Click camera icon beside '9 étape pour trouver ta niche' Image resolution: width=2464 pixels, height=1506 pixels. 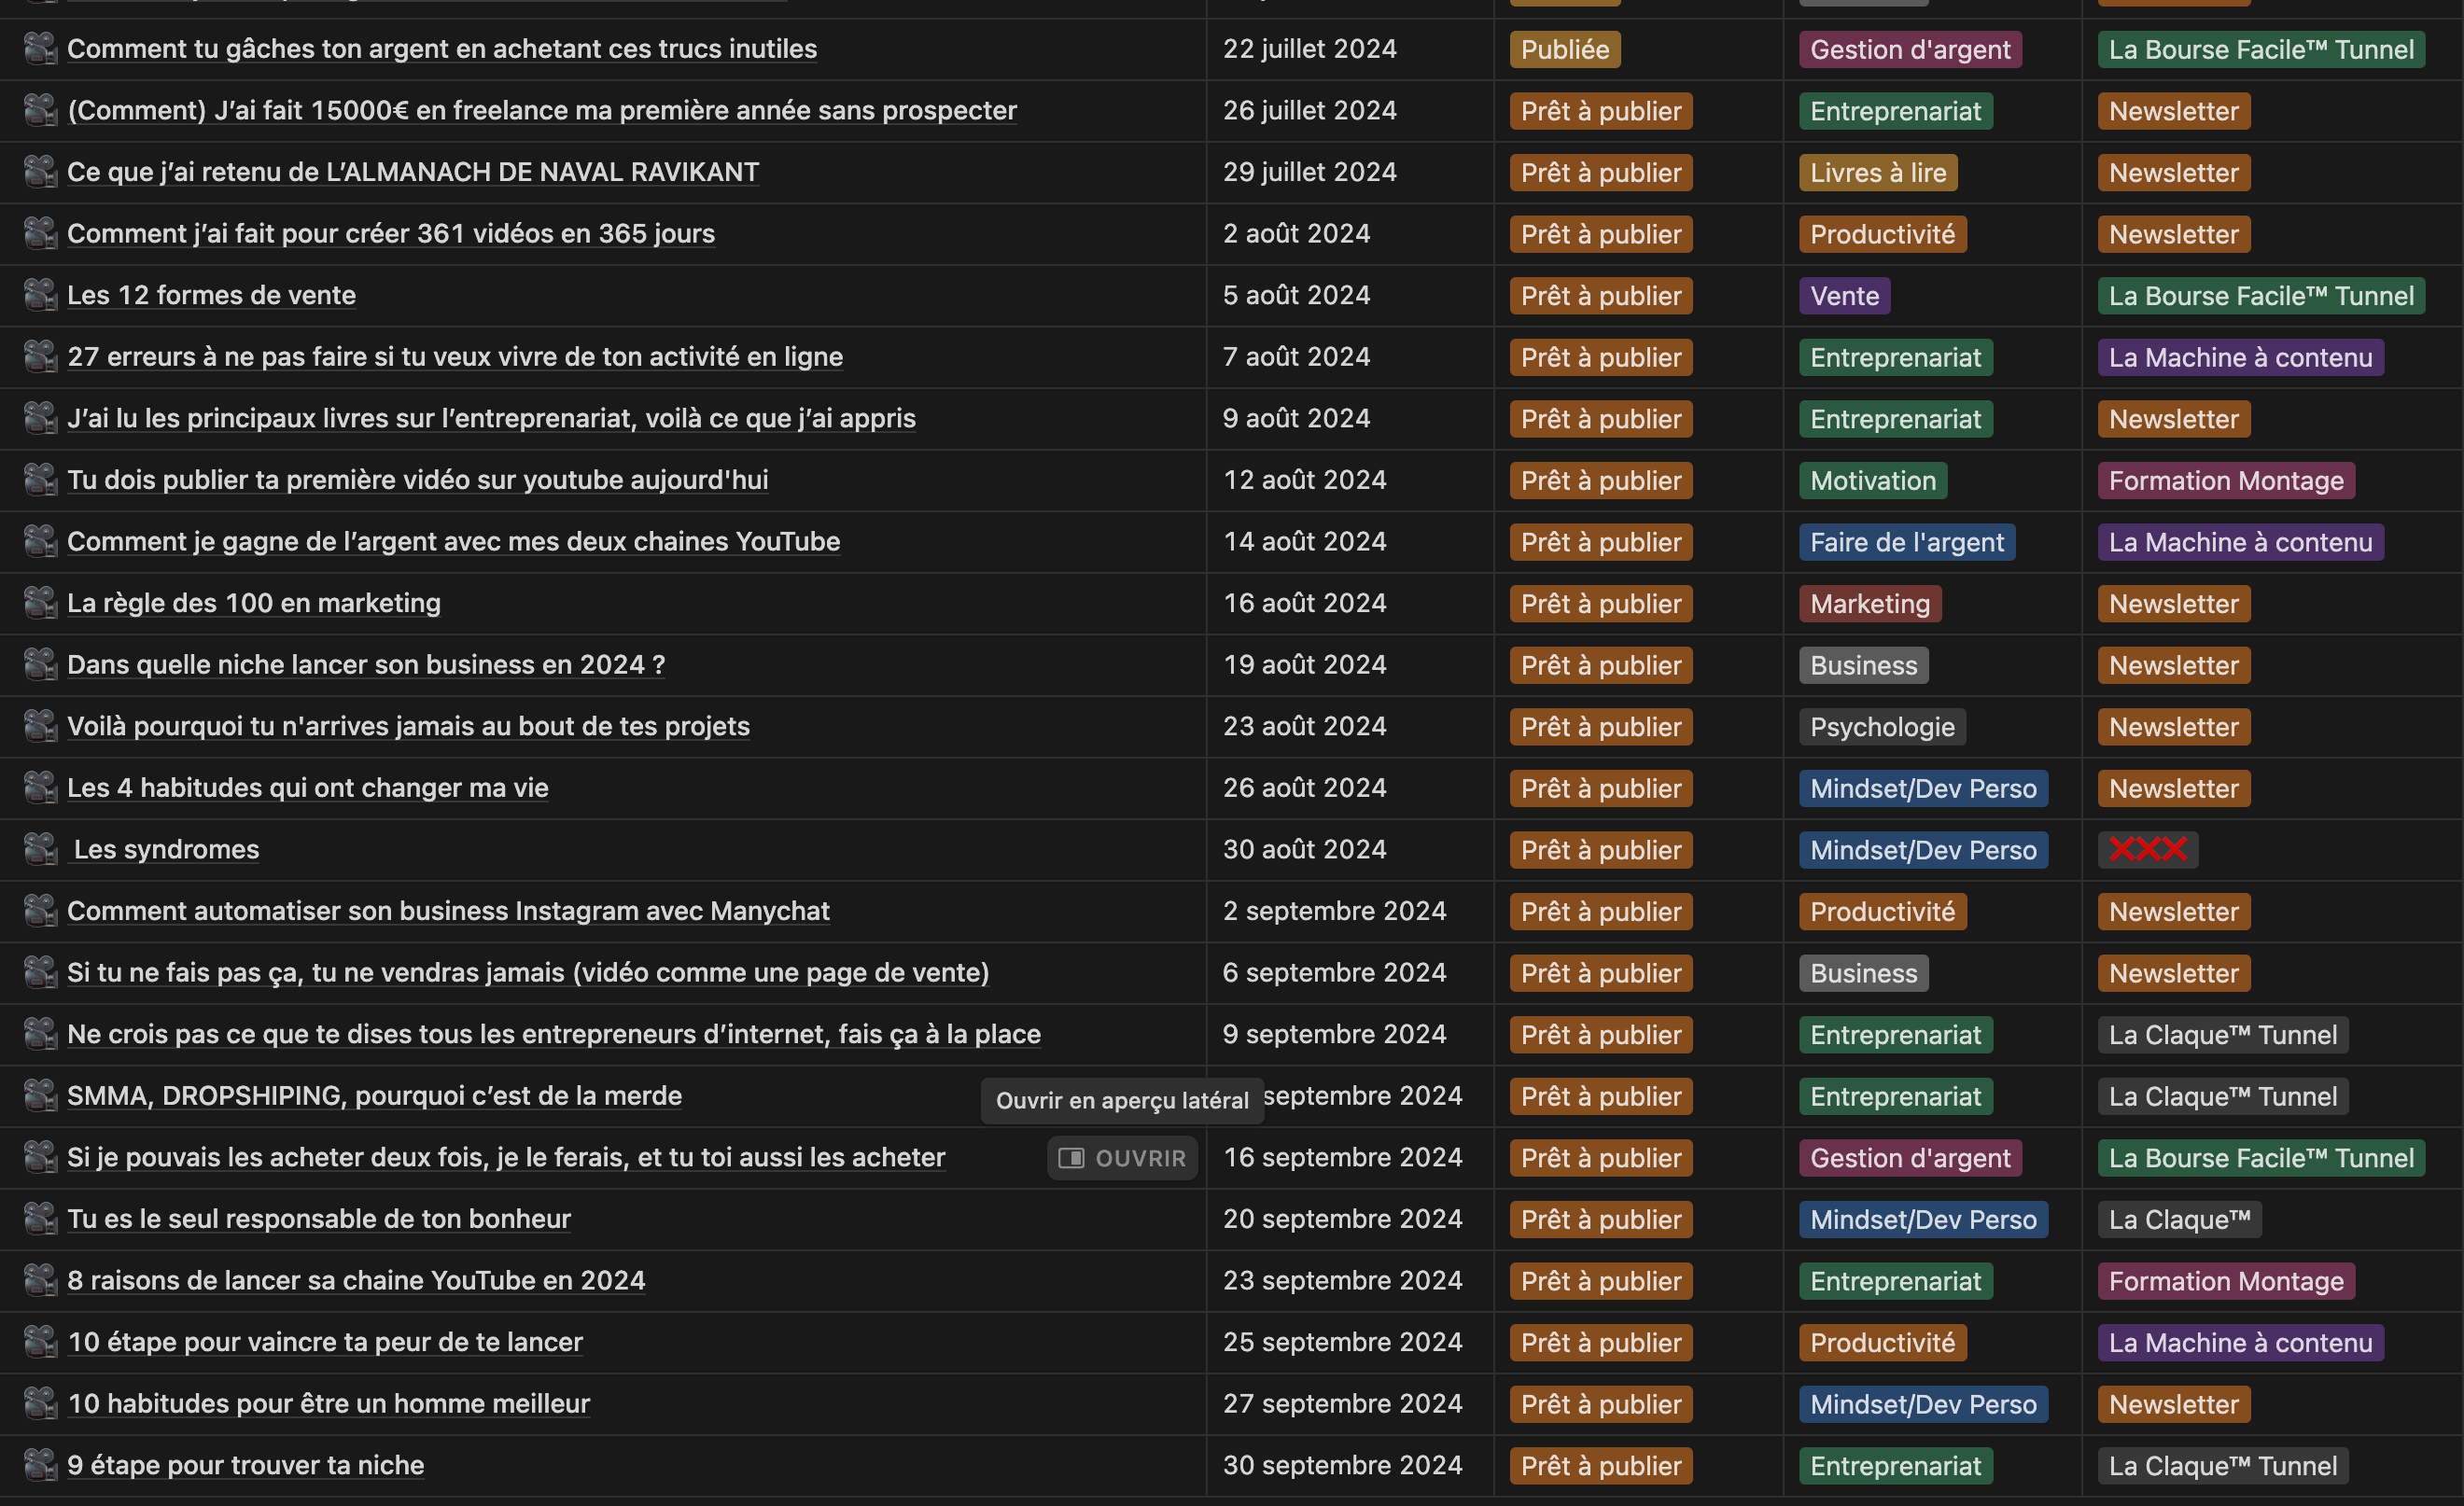(40, 1465)
